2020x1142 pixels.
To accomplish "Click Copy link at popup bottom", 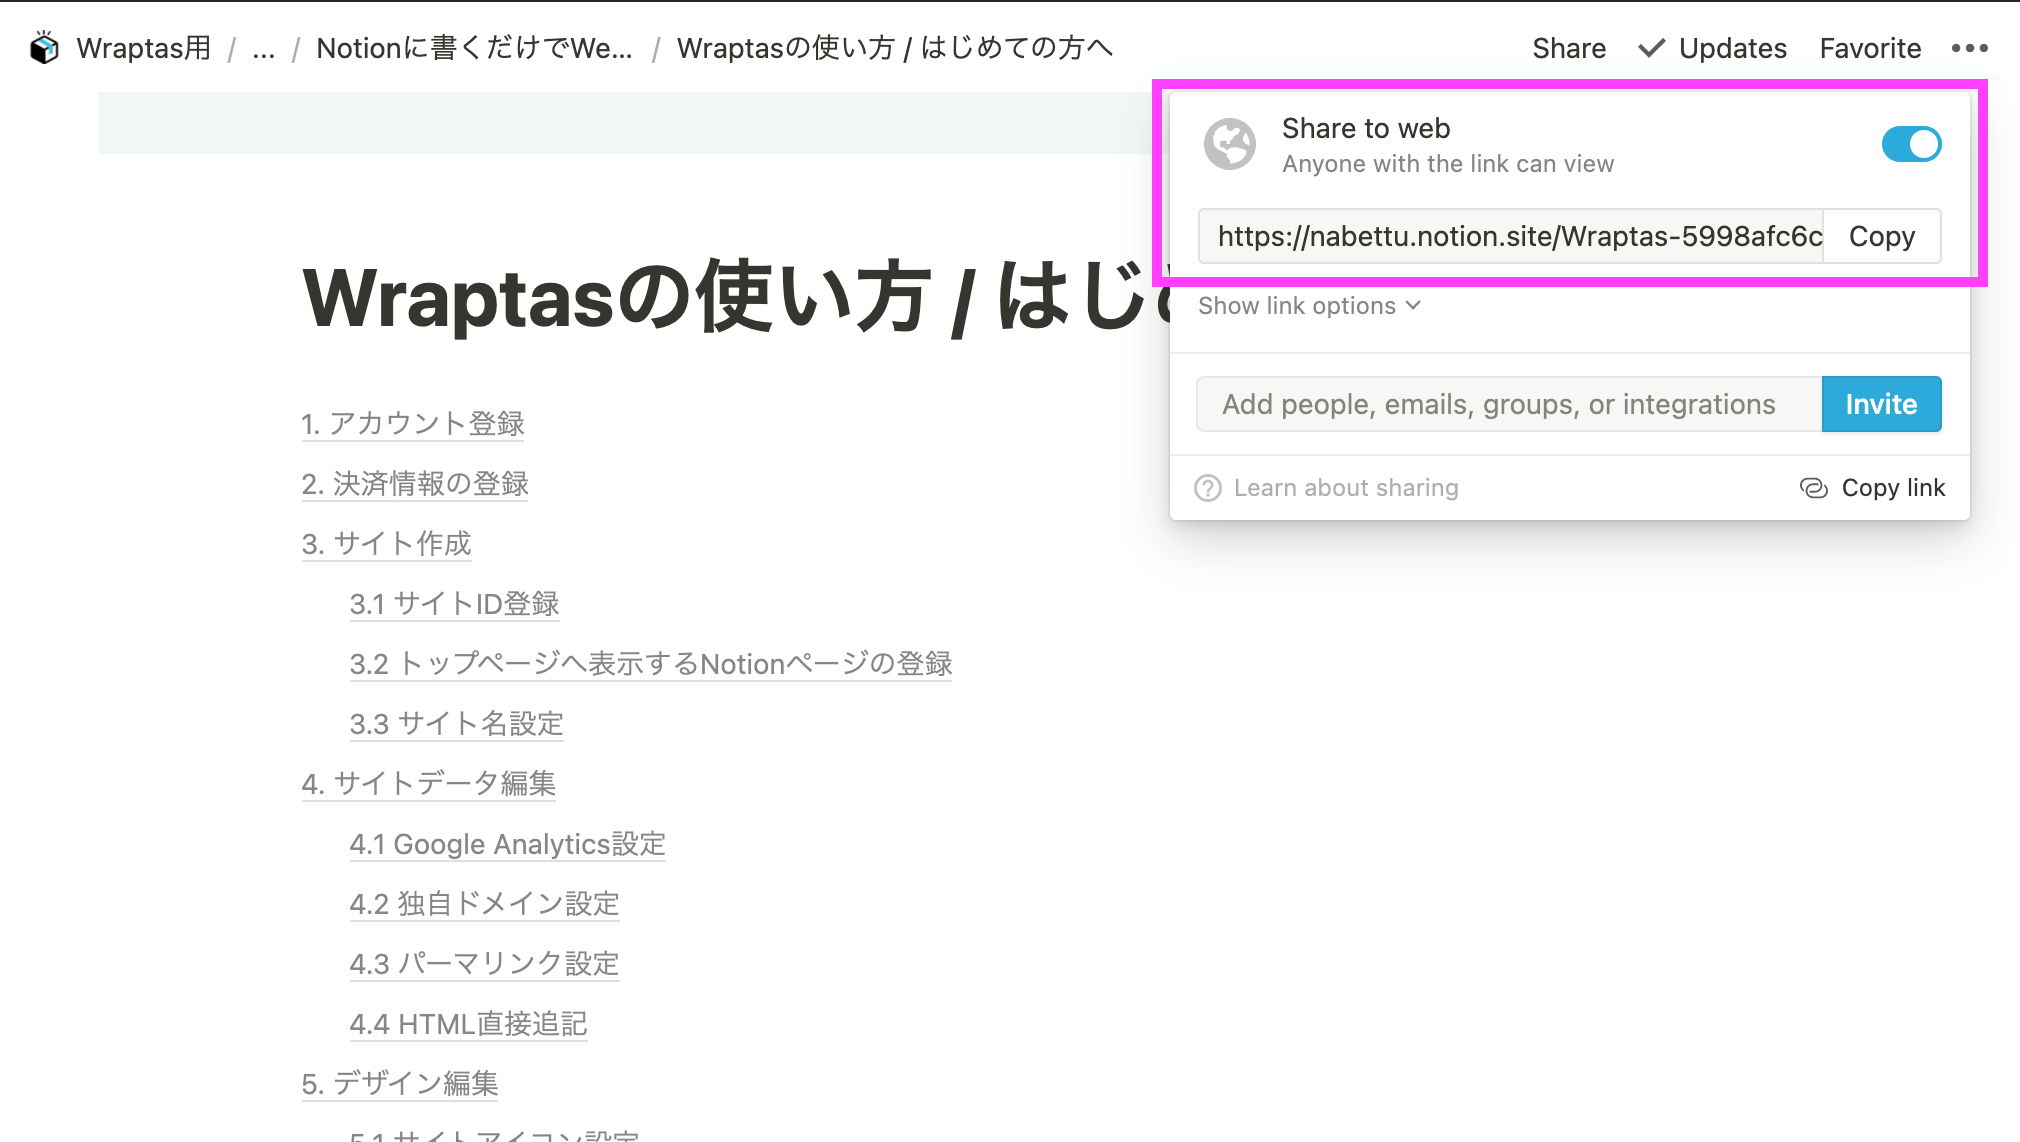I will click(1872, 488).
